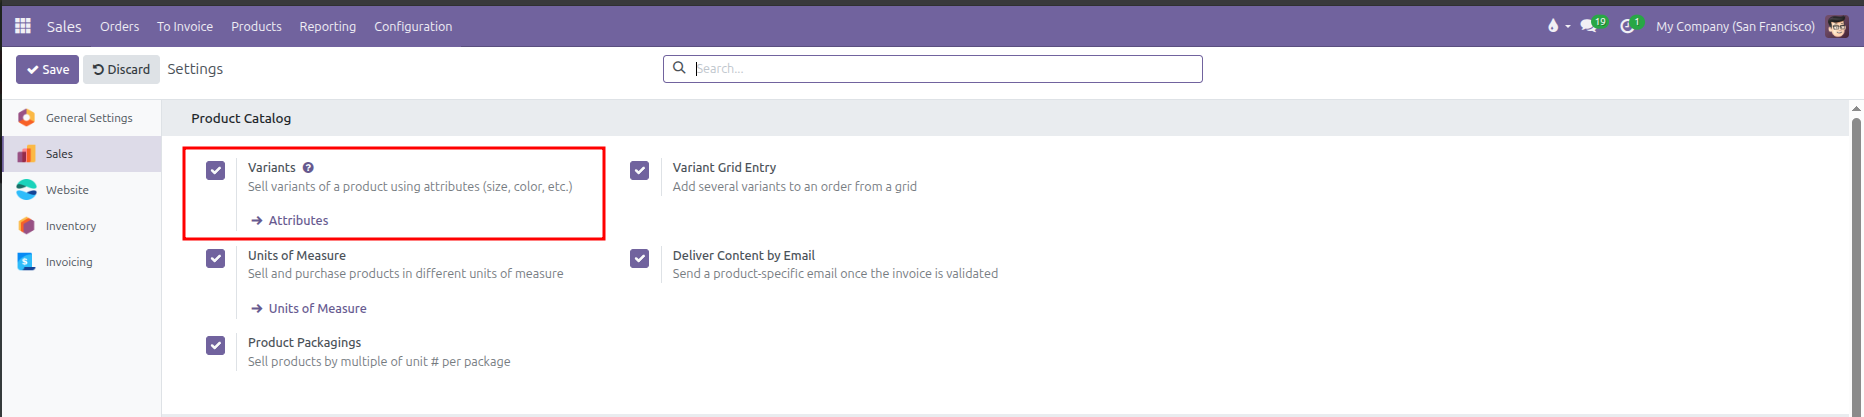Select General Settings in sidebar
This screenshot has width=1864, height=417.
click(81, 118)
